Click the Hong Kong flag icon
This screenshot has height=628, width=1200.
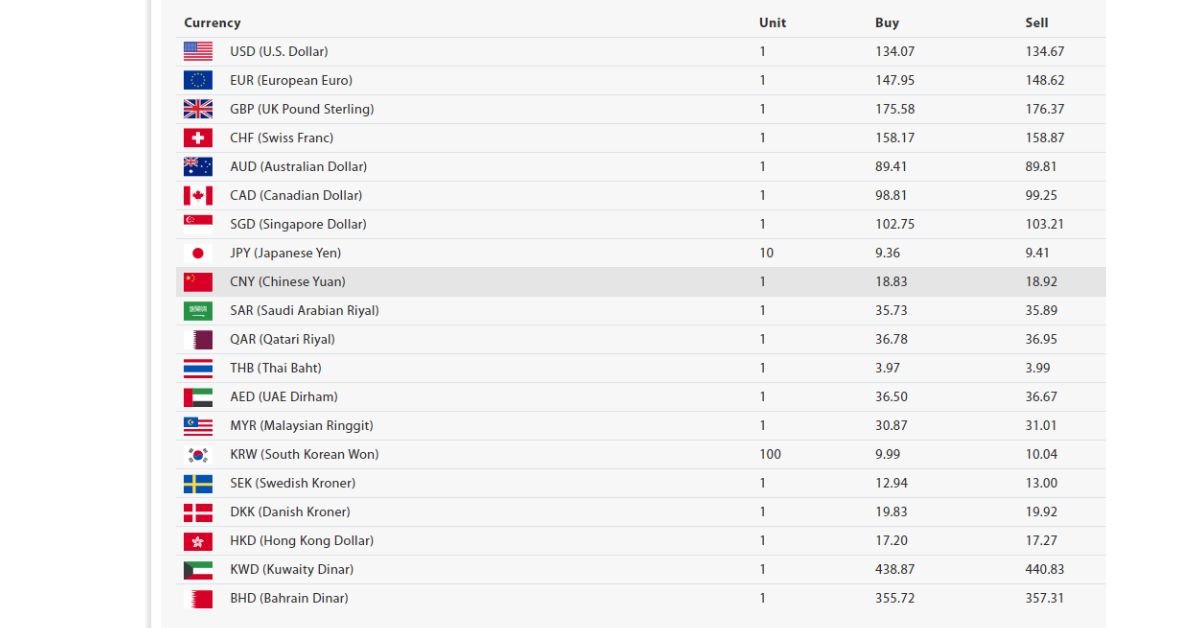198,541
